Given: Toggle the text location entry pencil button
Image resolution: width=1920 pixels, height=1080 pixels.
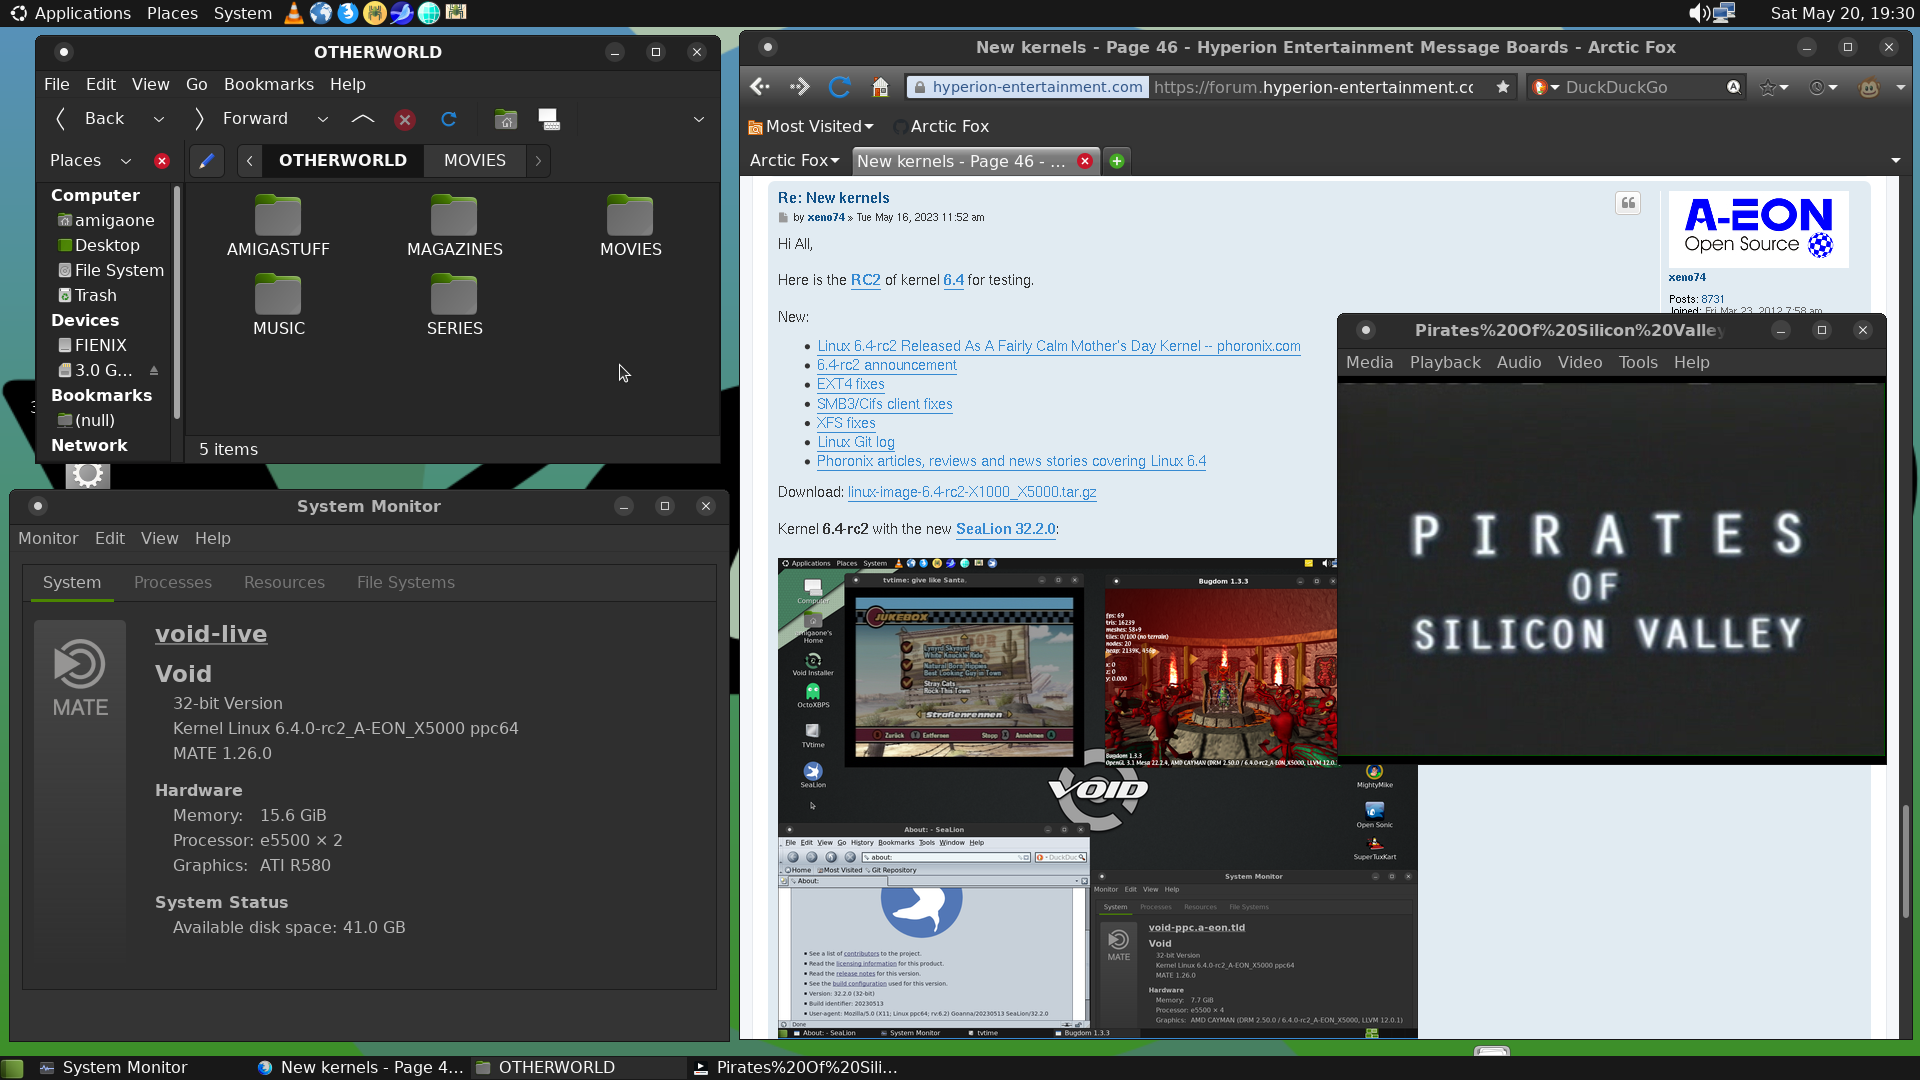Looking at the screenshot, I should (x=206, y=161).
